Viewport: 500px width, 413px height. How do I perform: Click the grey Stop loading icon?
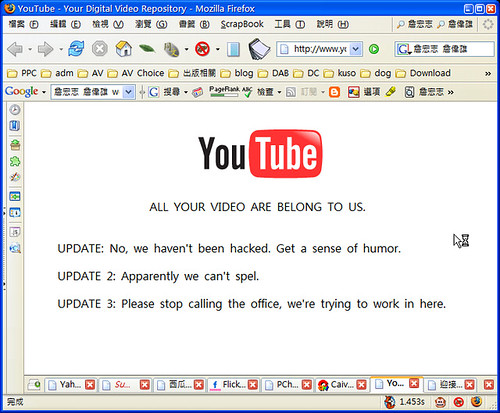[x=100, y=49]
